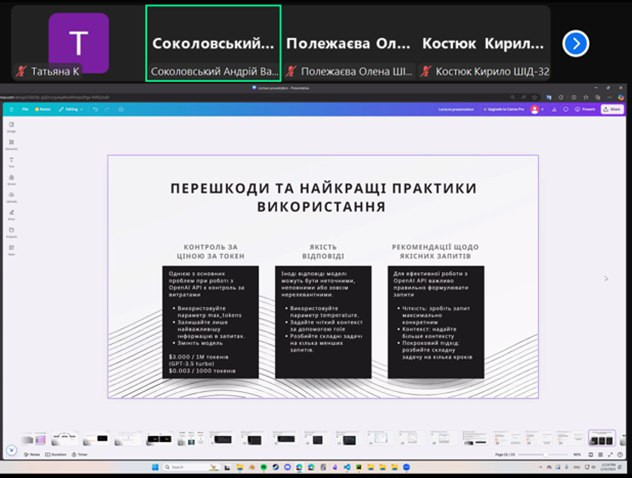Viewport: 632px width, 478px height.
Task: Click the browser address bar URL
Action: tap(54, 97)
